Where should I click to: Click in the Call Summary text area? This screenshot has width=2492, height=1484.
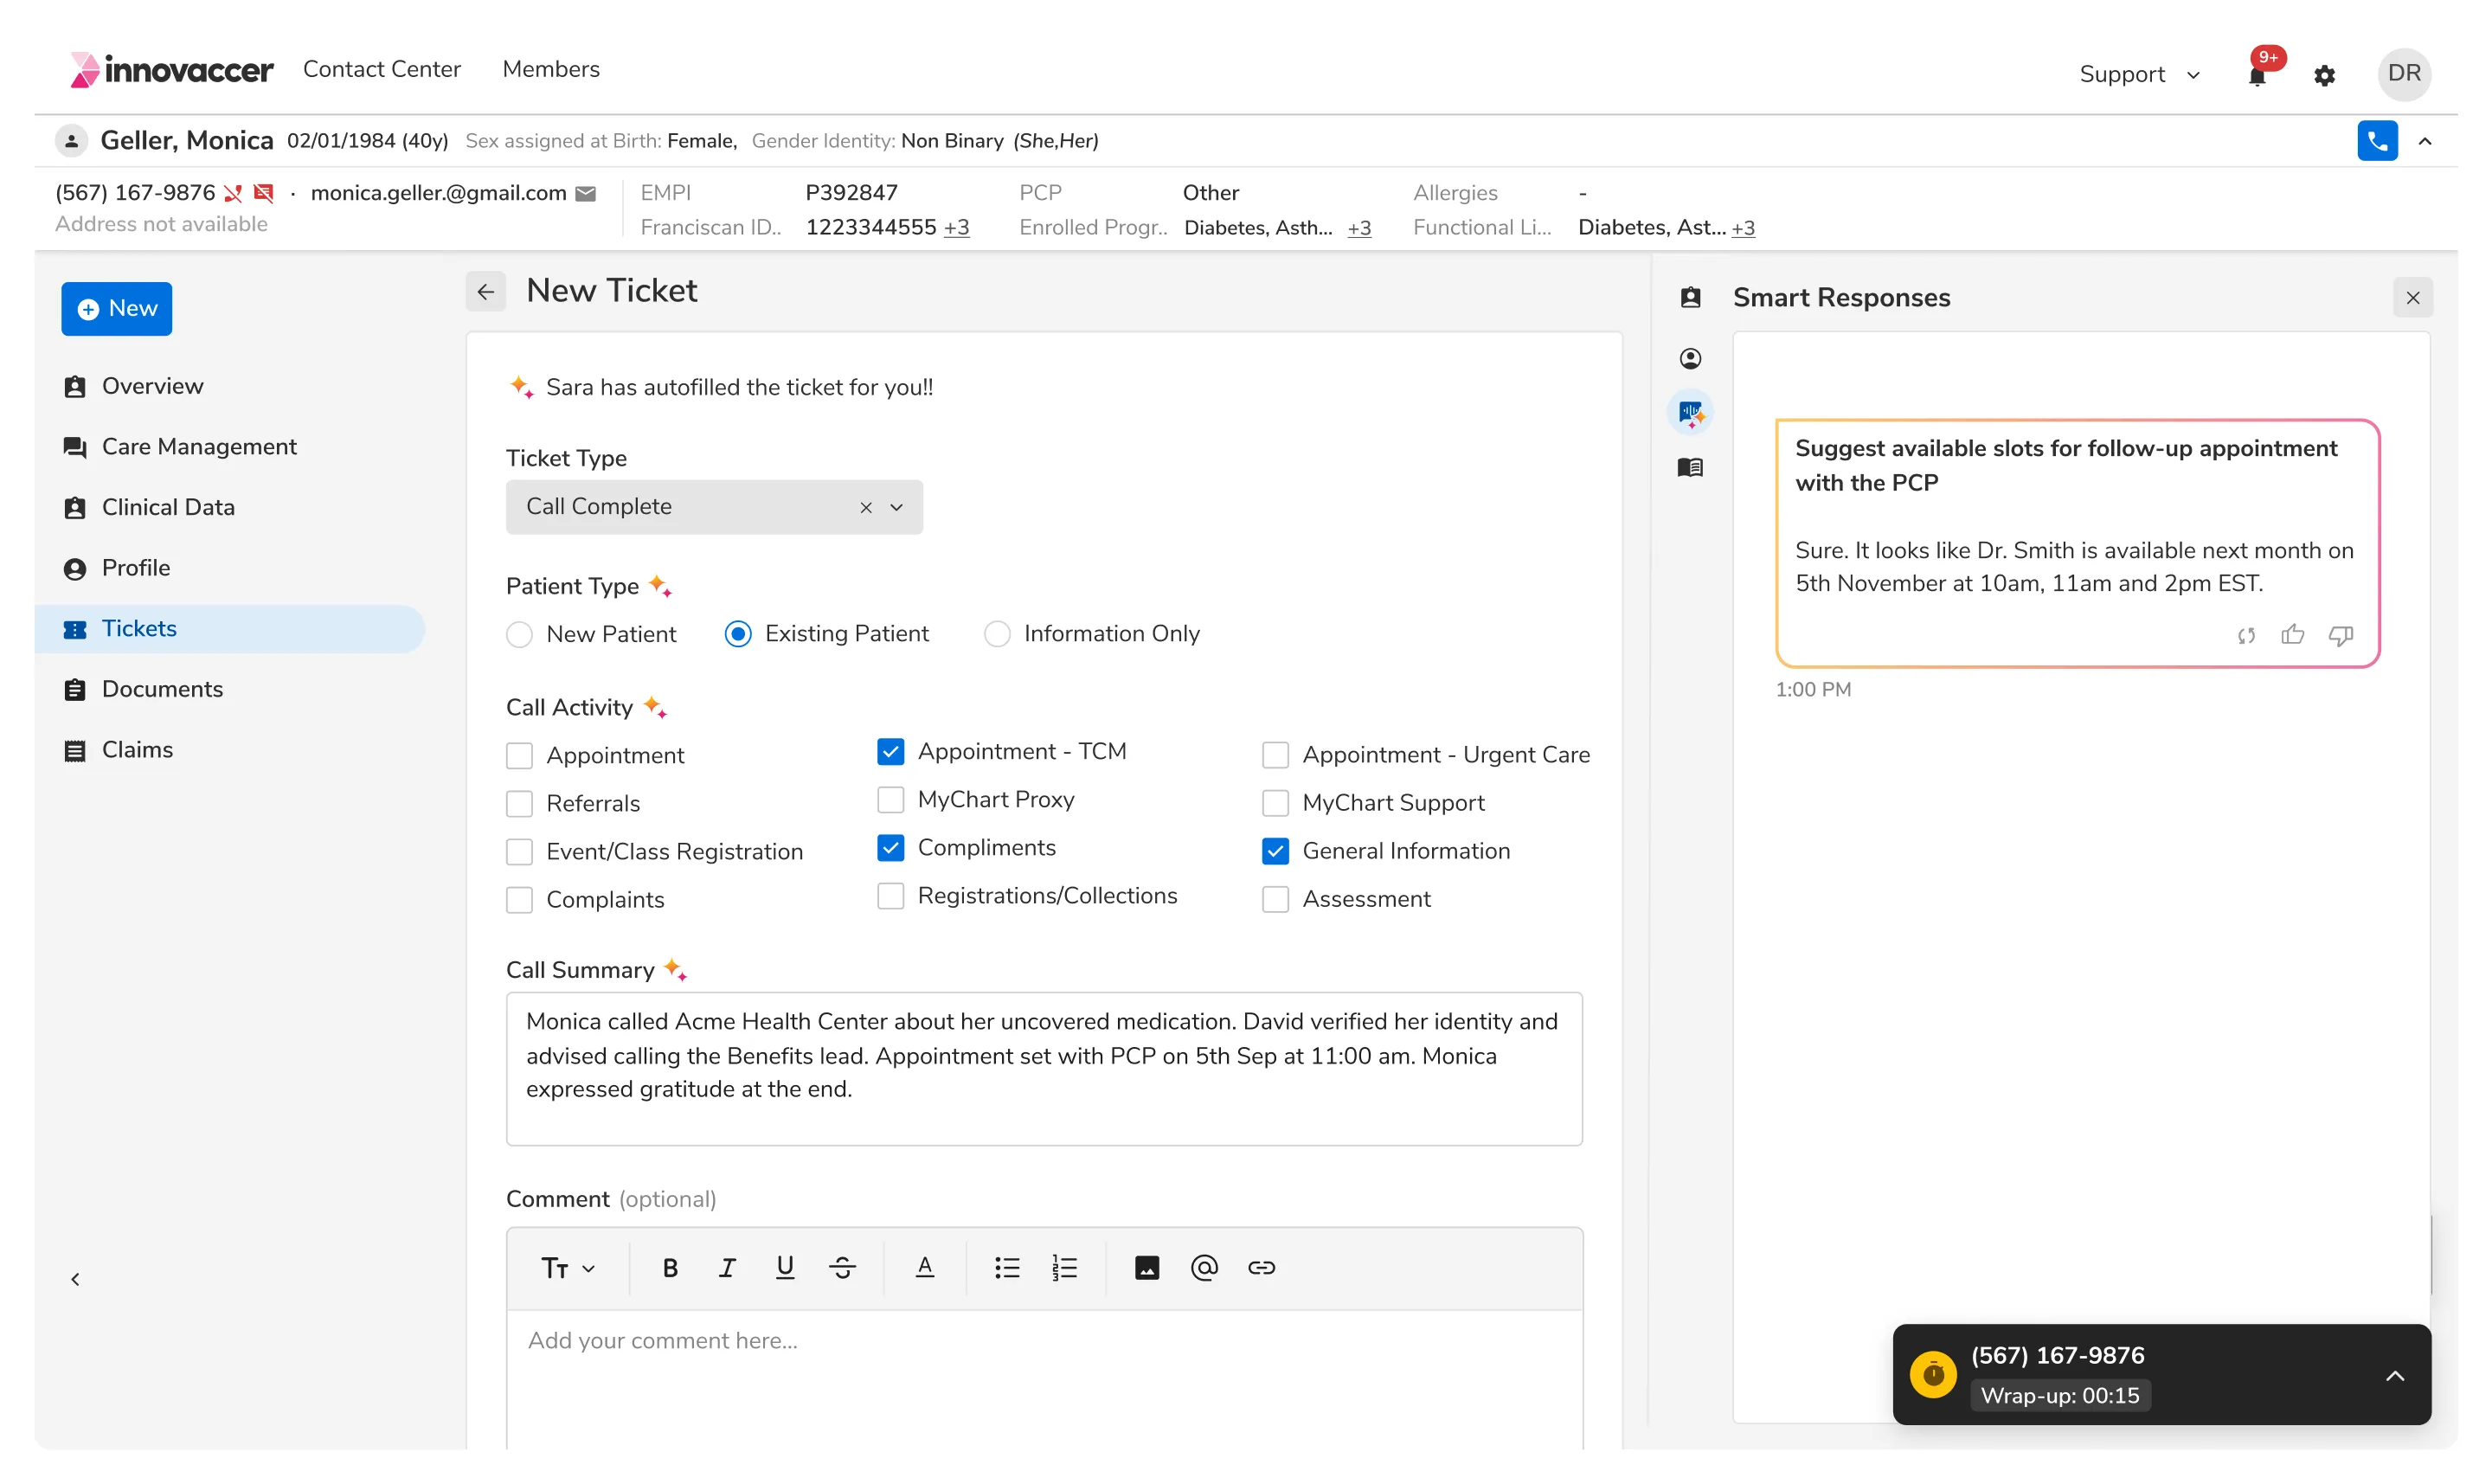click(1044, 1069)
